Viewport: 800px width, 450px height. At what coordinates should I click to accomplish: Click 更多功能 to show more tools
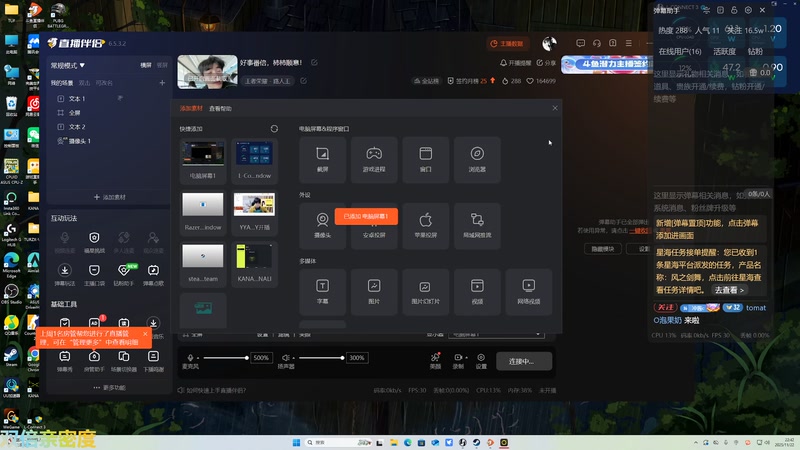click(109, 387)
